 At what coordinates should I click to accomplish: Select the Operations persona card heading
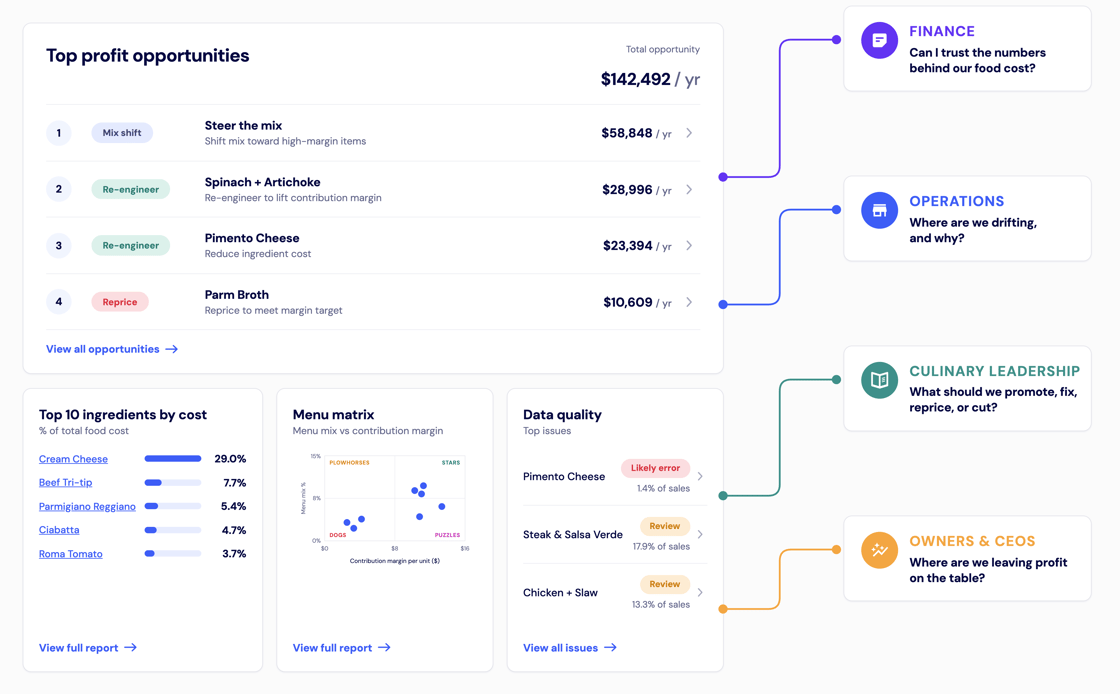[957, 201]
